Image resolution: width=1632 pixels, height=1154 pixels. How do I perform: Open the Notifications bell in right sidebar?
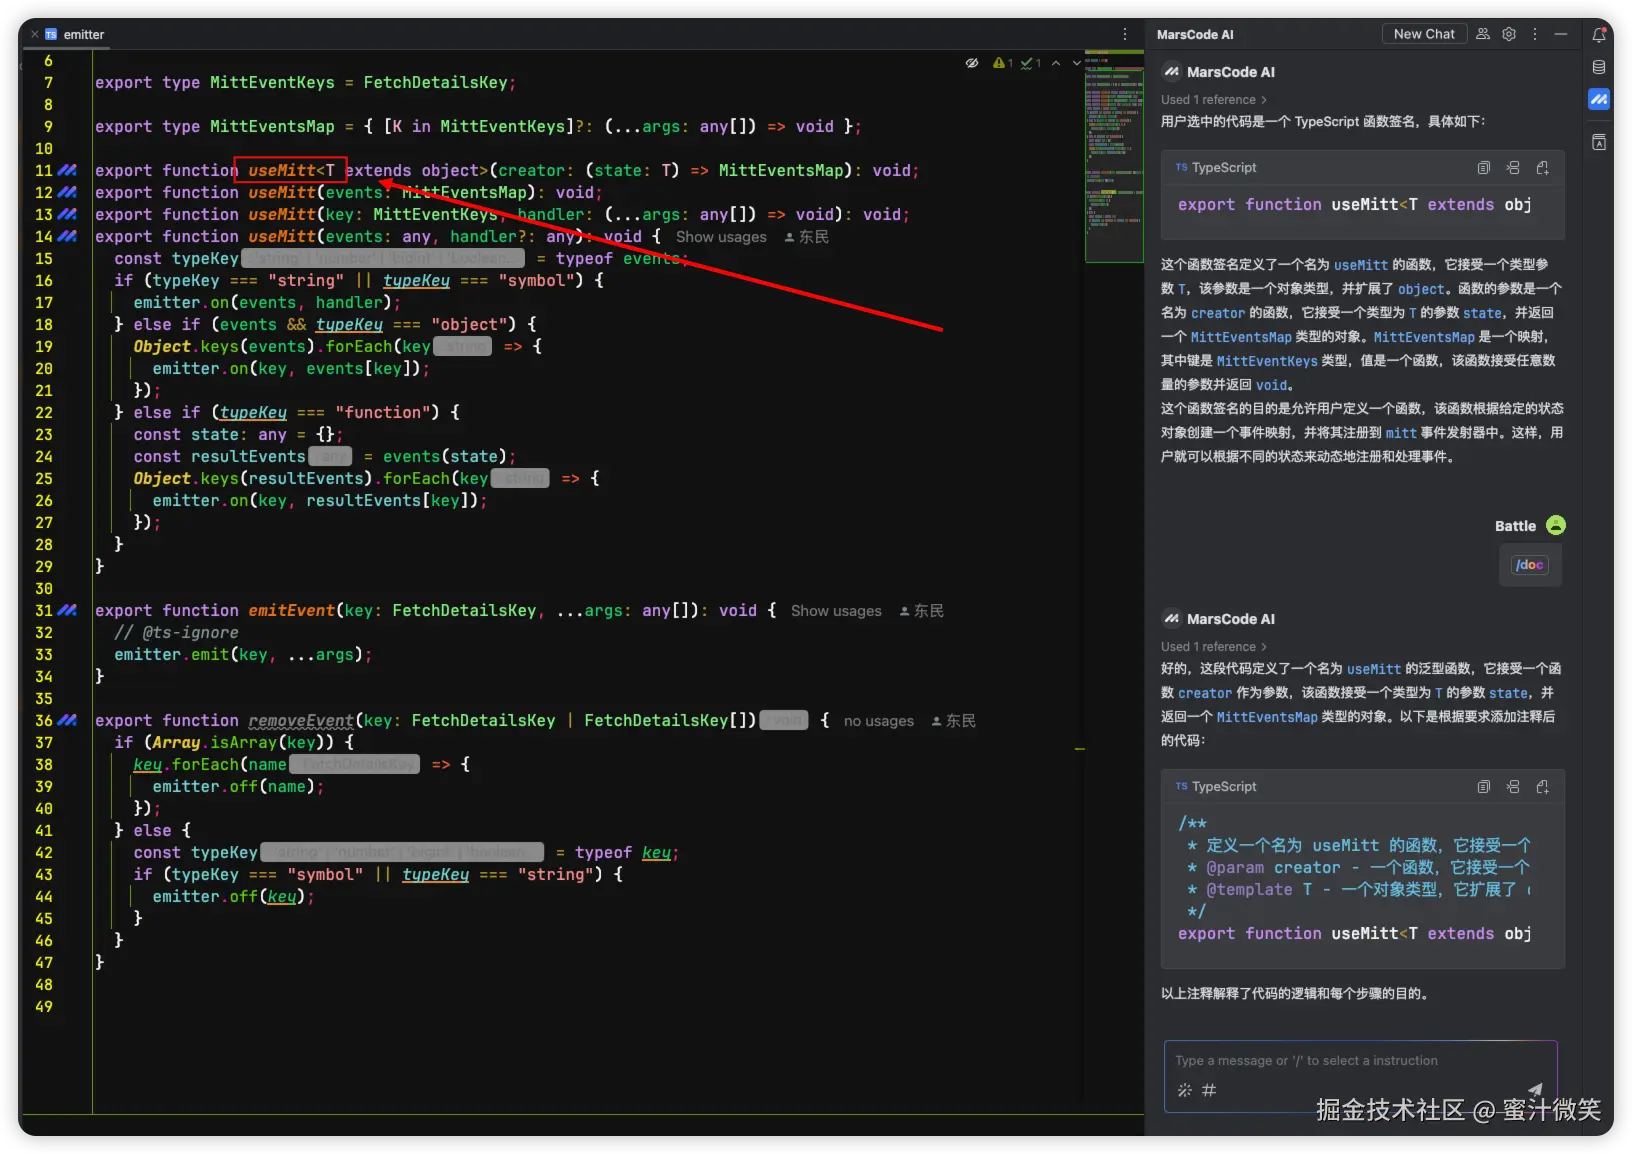click(1599, 35)
